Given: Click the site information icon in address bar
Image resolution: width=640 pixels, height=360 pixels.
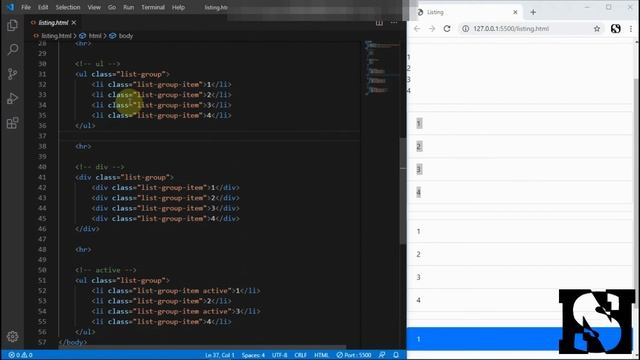Looking at the screenshot, I should 465,29.
